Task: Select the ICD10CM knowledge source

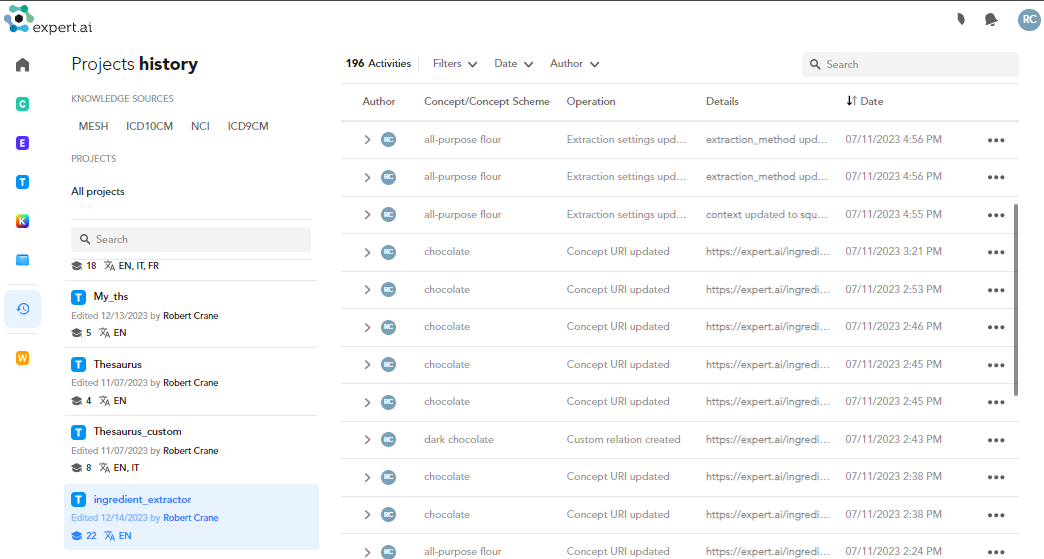Action: point(149,126)
